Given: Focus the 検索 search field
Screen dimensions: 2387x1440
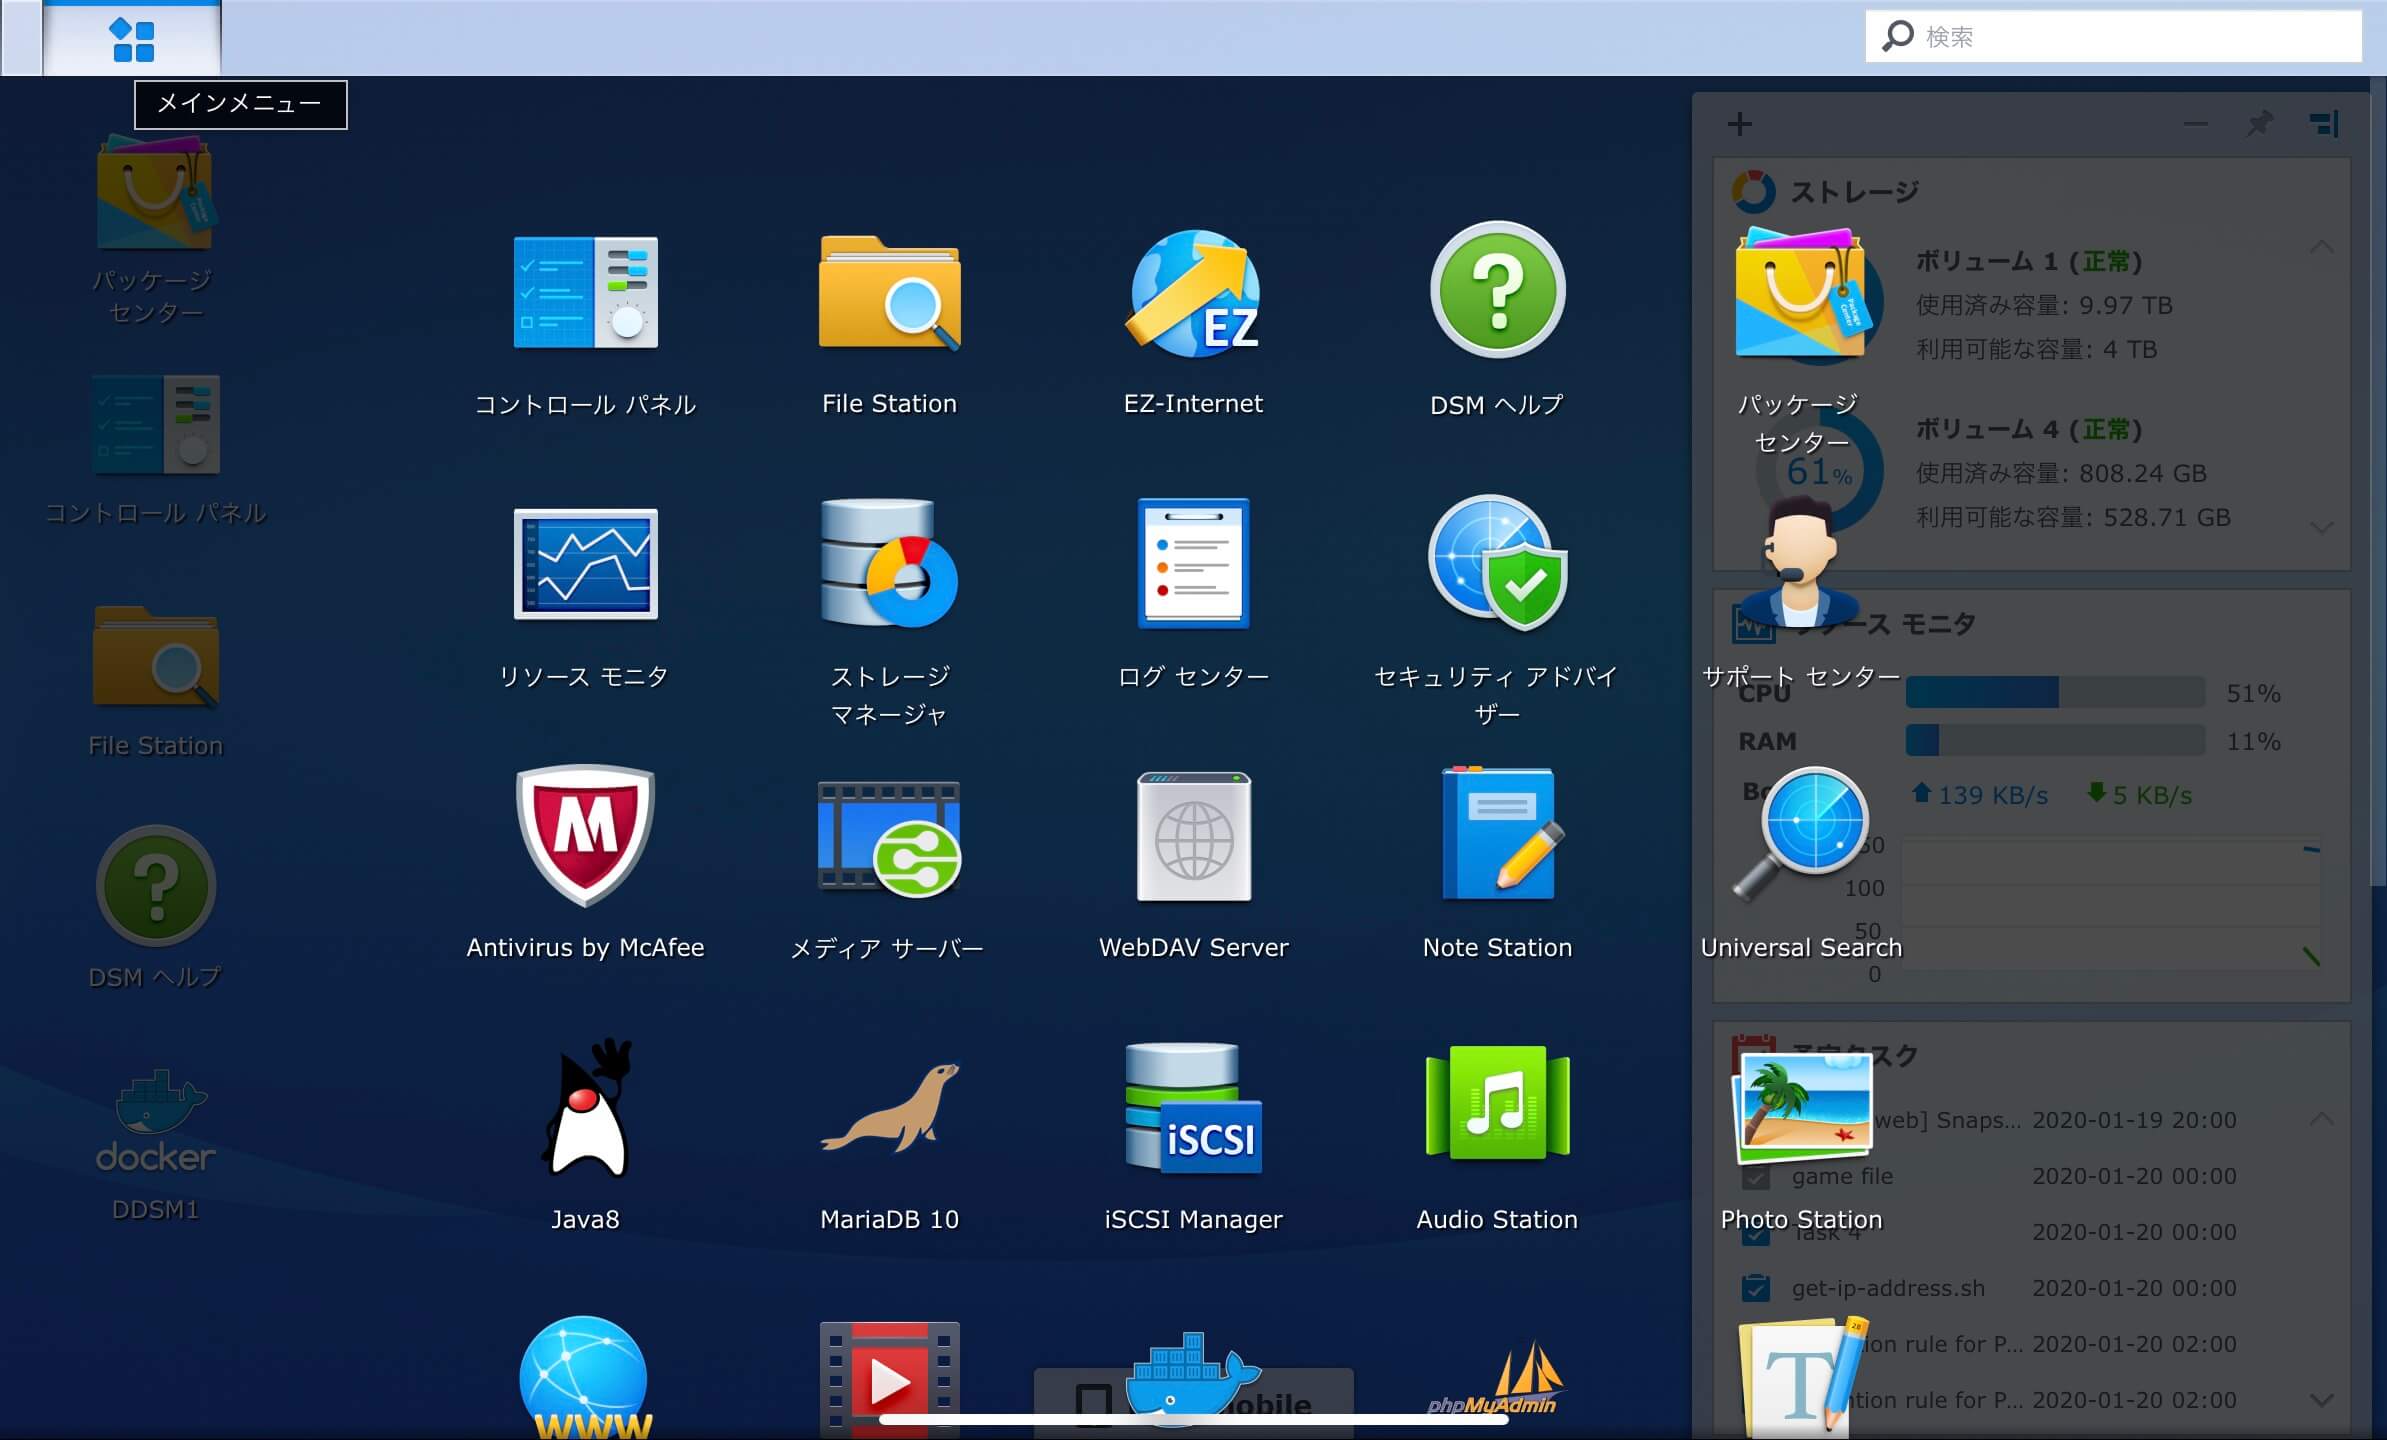Looking at the screenshot, I should pyautogui.click(x=2113, y=36).
